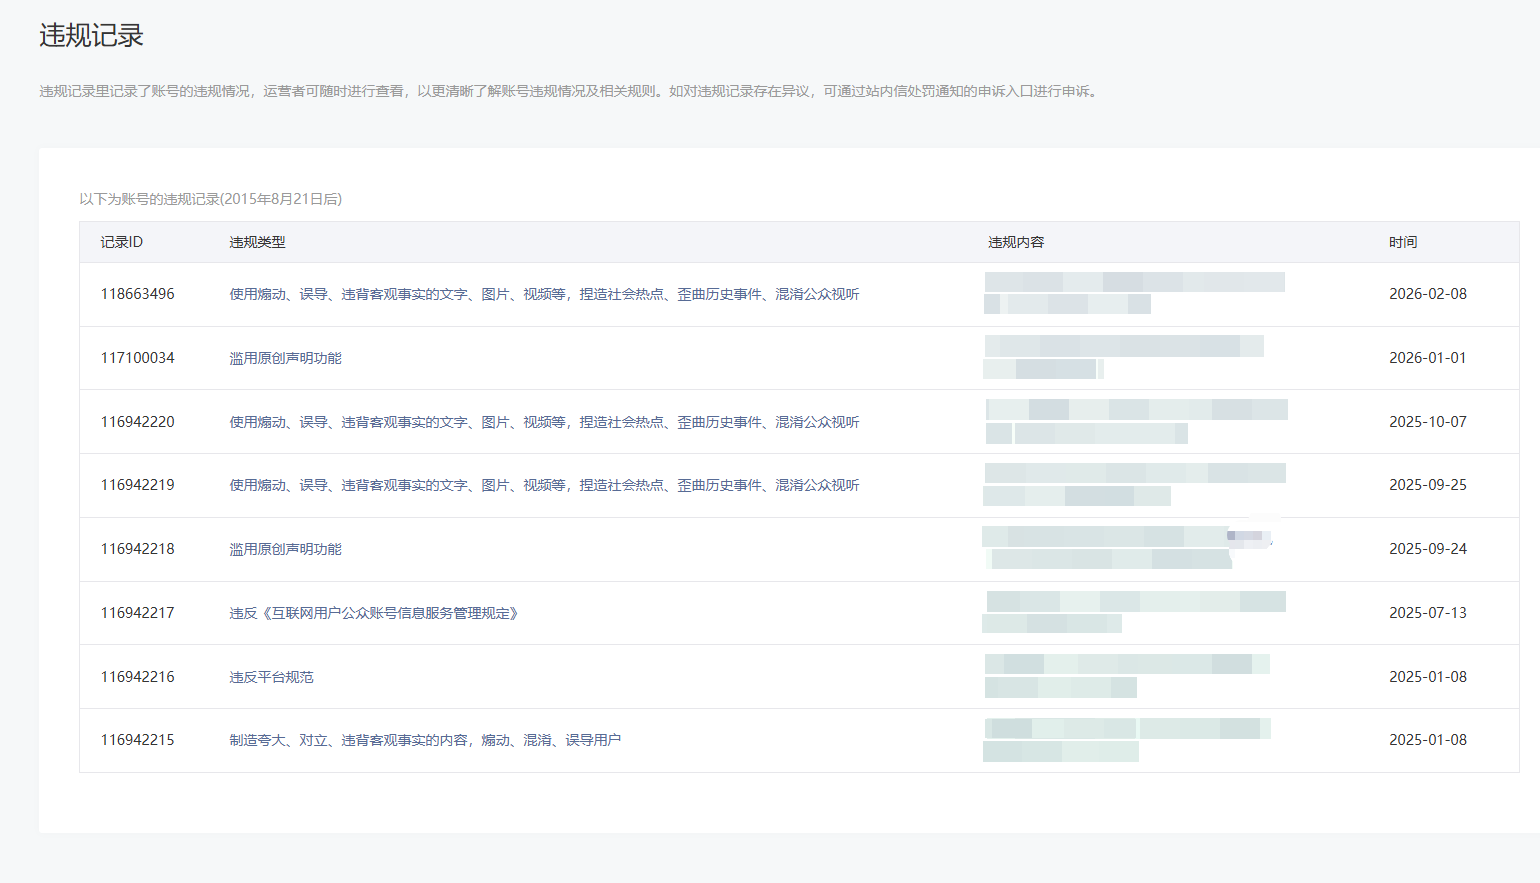The width and height of the screenshot is (1540, 883).
Task: Click the 违规记录 page title
Action: 91,36
